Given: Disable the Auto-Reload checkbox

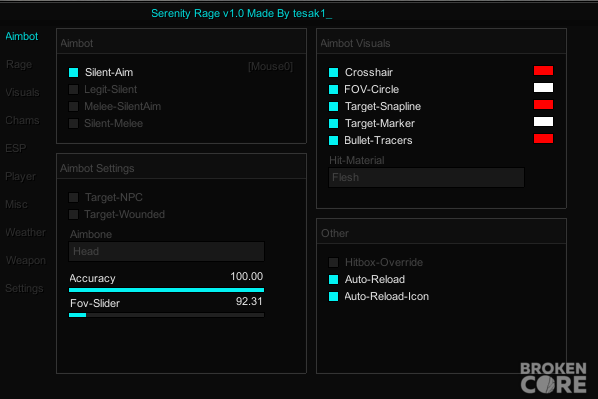Looking at the screenshot, I should (x=333, y=280).
